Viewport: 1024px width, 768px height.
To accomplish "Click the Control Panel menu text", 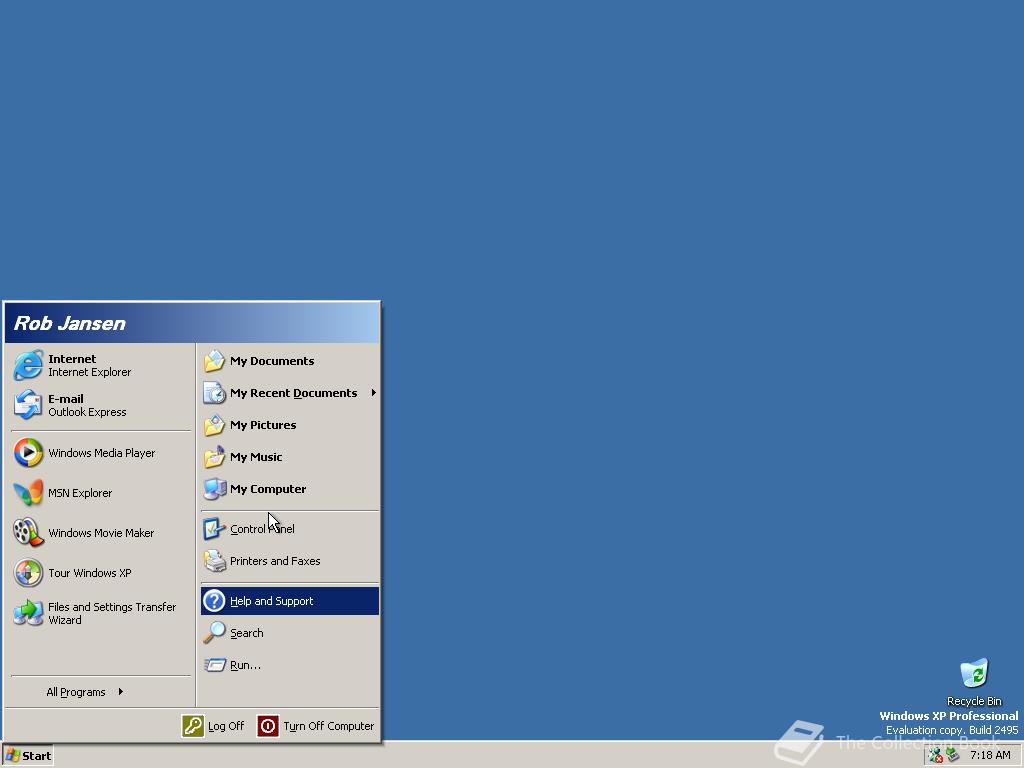I will (x=262, y=529).
